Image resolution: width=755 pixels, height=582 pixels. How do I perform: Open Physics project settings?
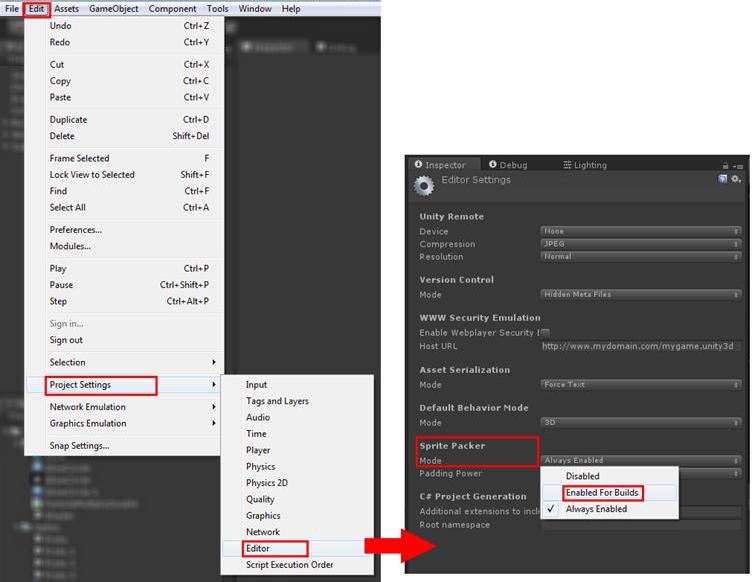coord(297,466)
